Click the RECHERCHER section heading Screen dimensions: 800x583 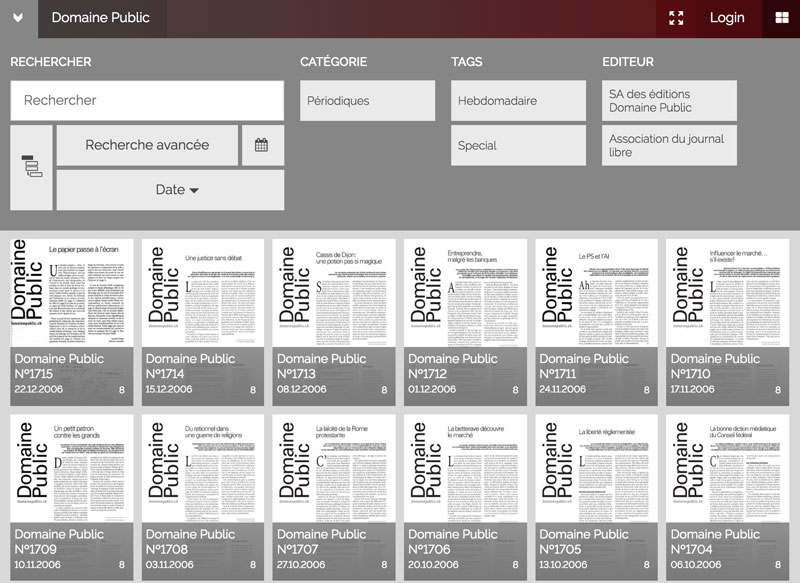coord(51,62)
